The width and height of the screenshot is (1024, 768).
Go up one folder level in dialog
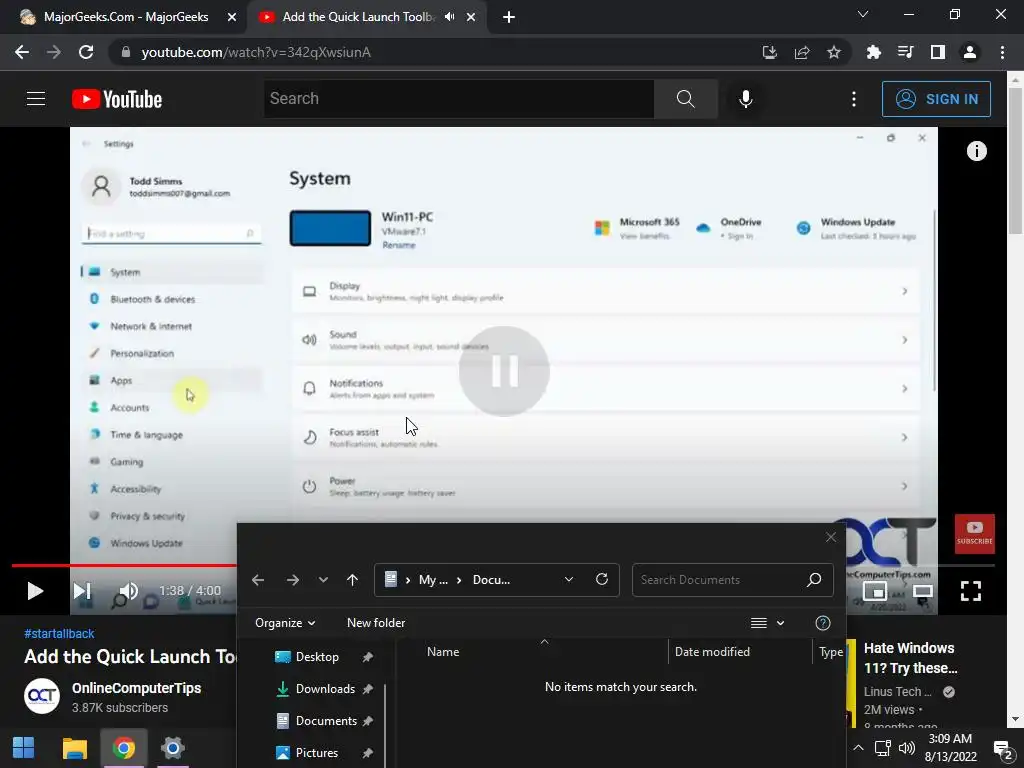(x=353, y=580)
